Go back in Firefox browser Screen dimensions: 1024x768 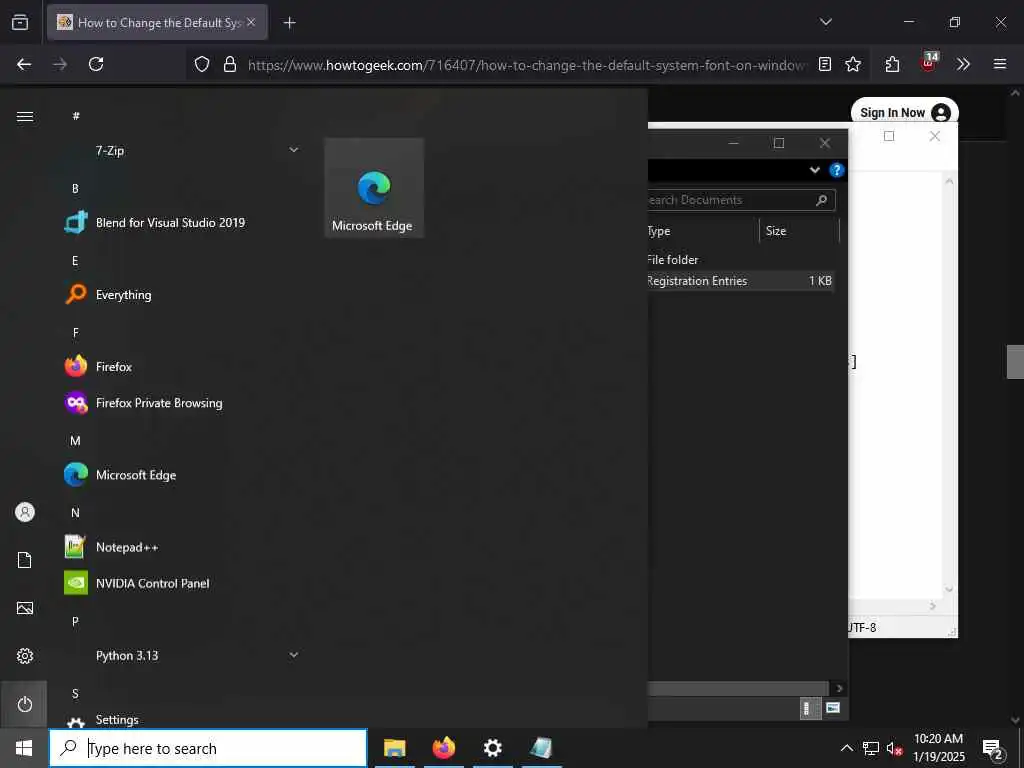point(24,64)
